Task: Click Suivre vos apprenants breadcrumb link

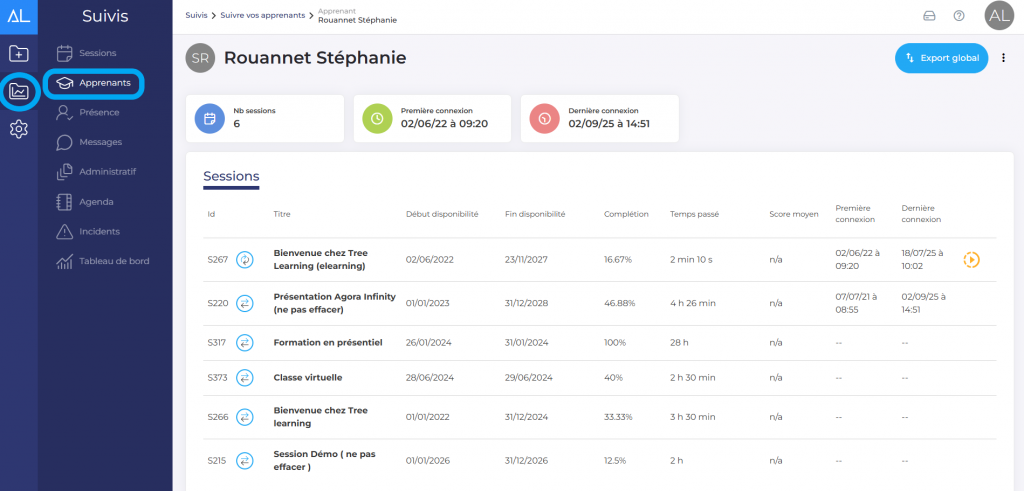Action: (265, 16)
